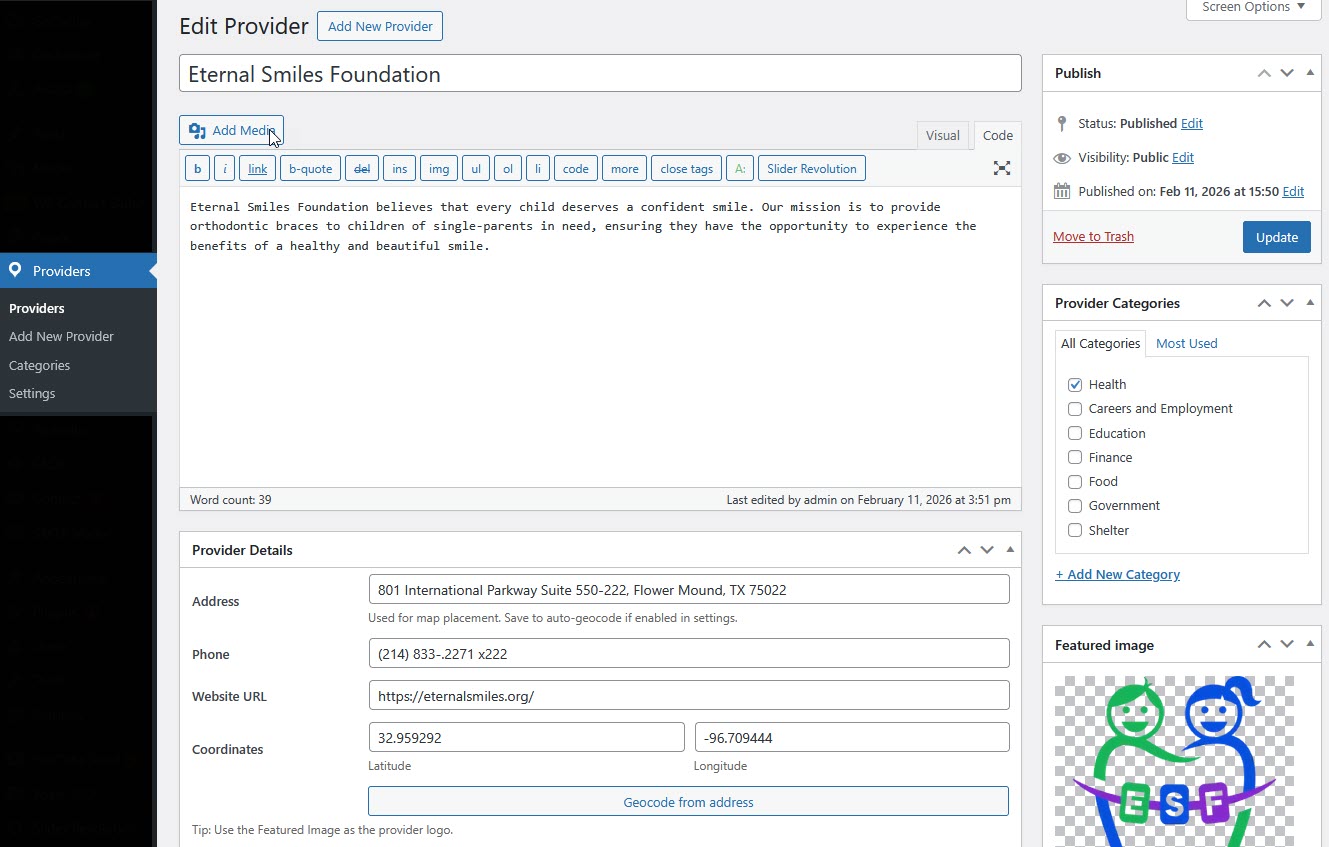
Task: Click the Update button to save
Action: 1276,237
